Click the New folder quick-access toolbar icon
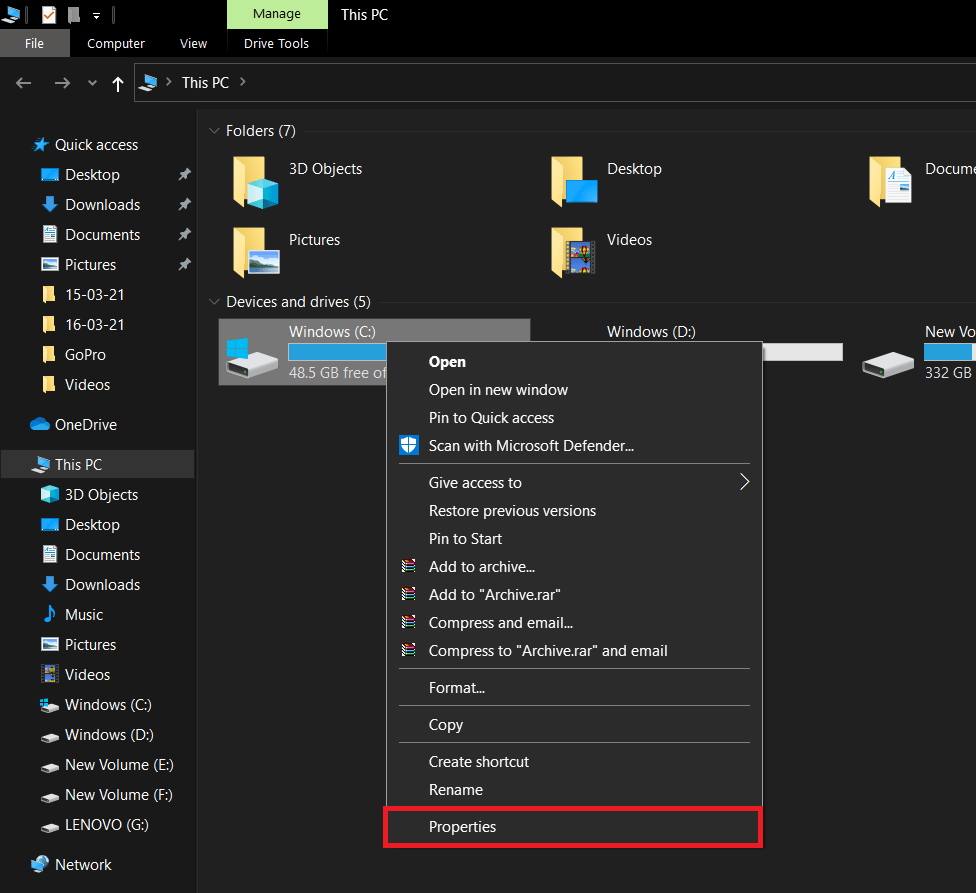This screenshot has width=976, height=893. (73, 14)
